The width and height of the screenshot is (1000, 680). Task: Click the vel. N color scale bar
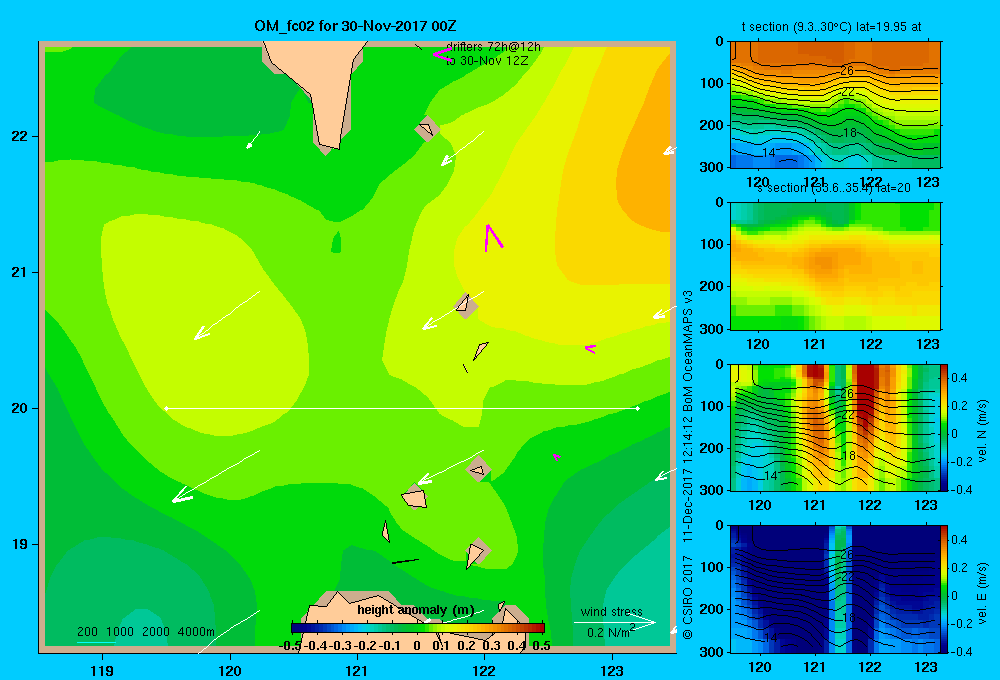(x=945, y=427)
